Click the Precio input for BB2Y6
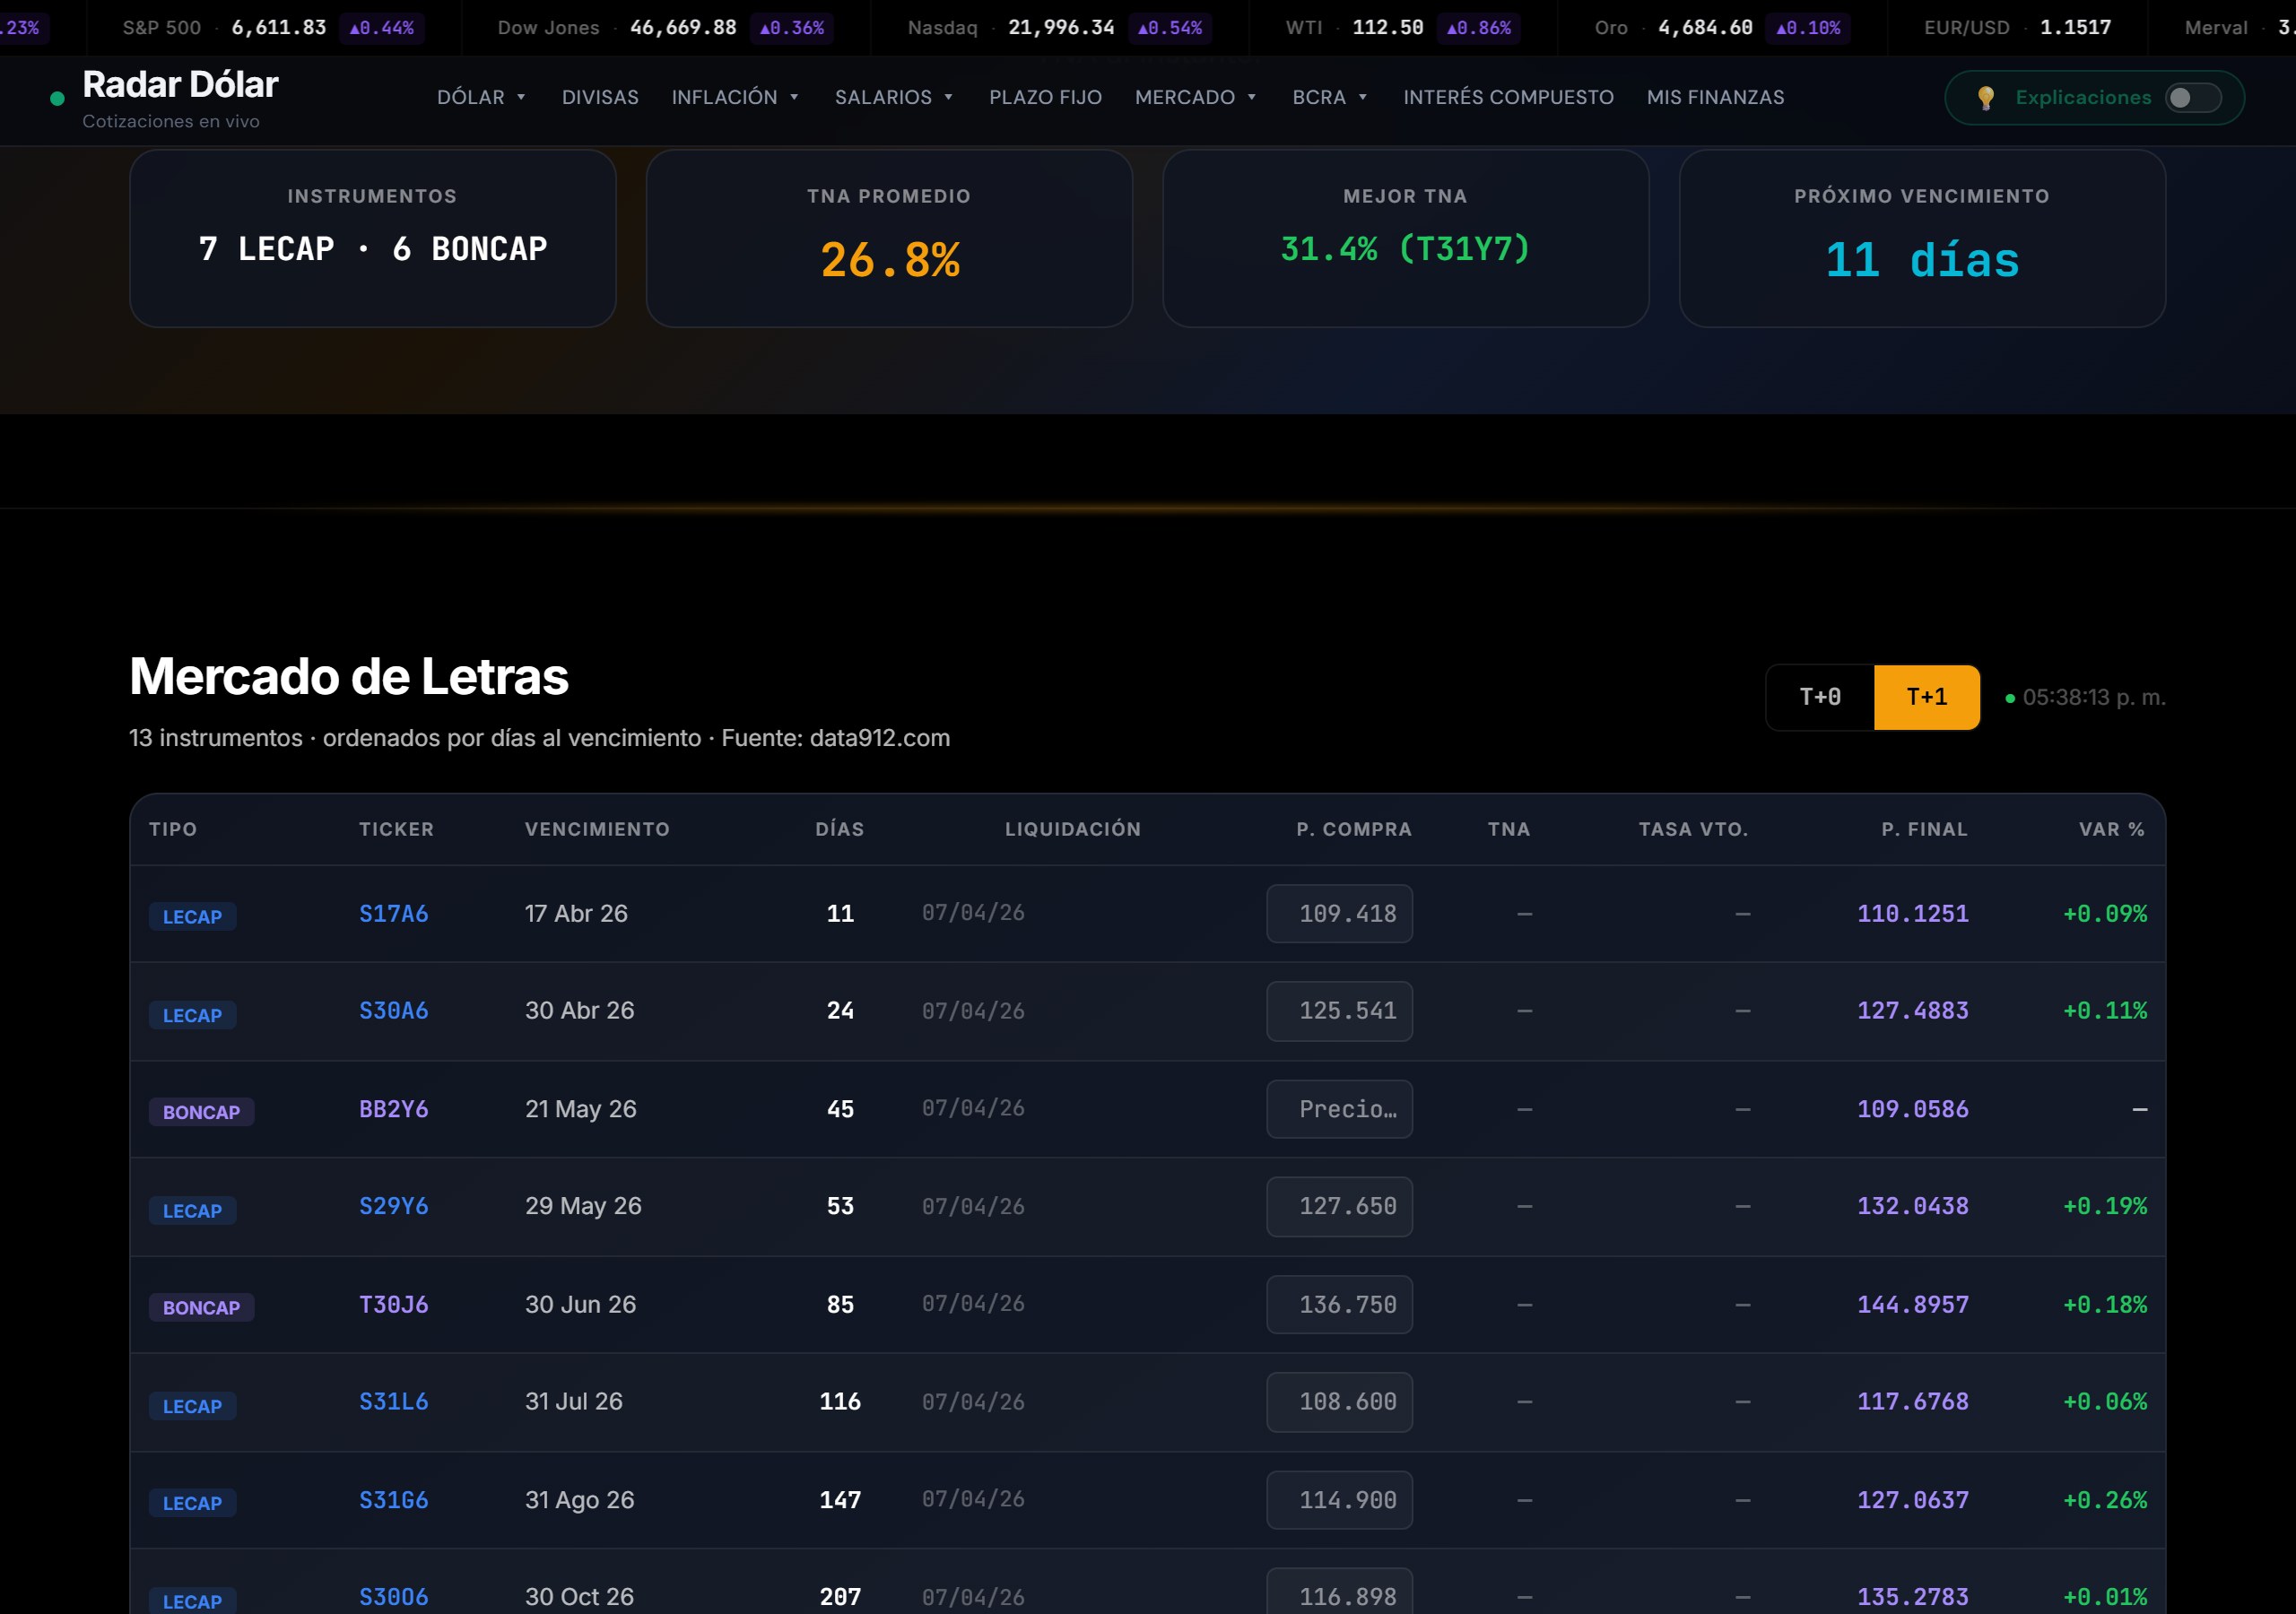This screenshot has width=2296, height=1614. click(x=1338, y=1109)
